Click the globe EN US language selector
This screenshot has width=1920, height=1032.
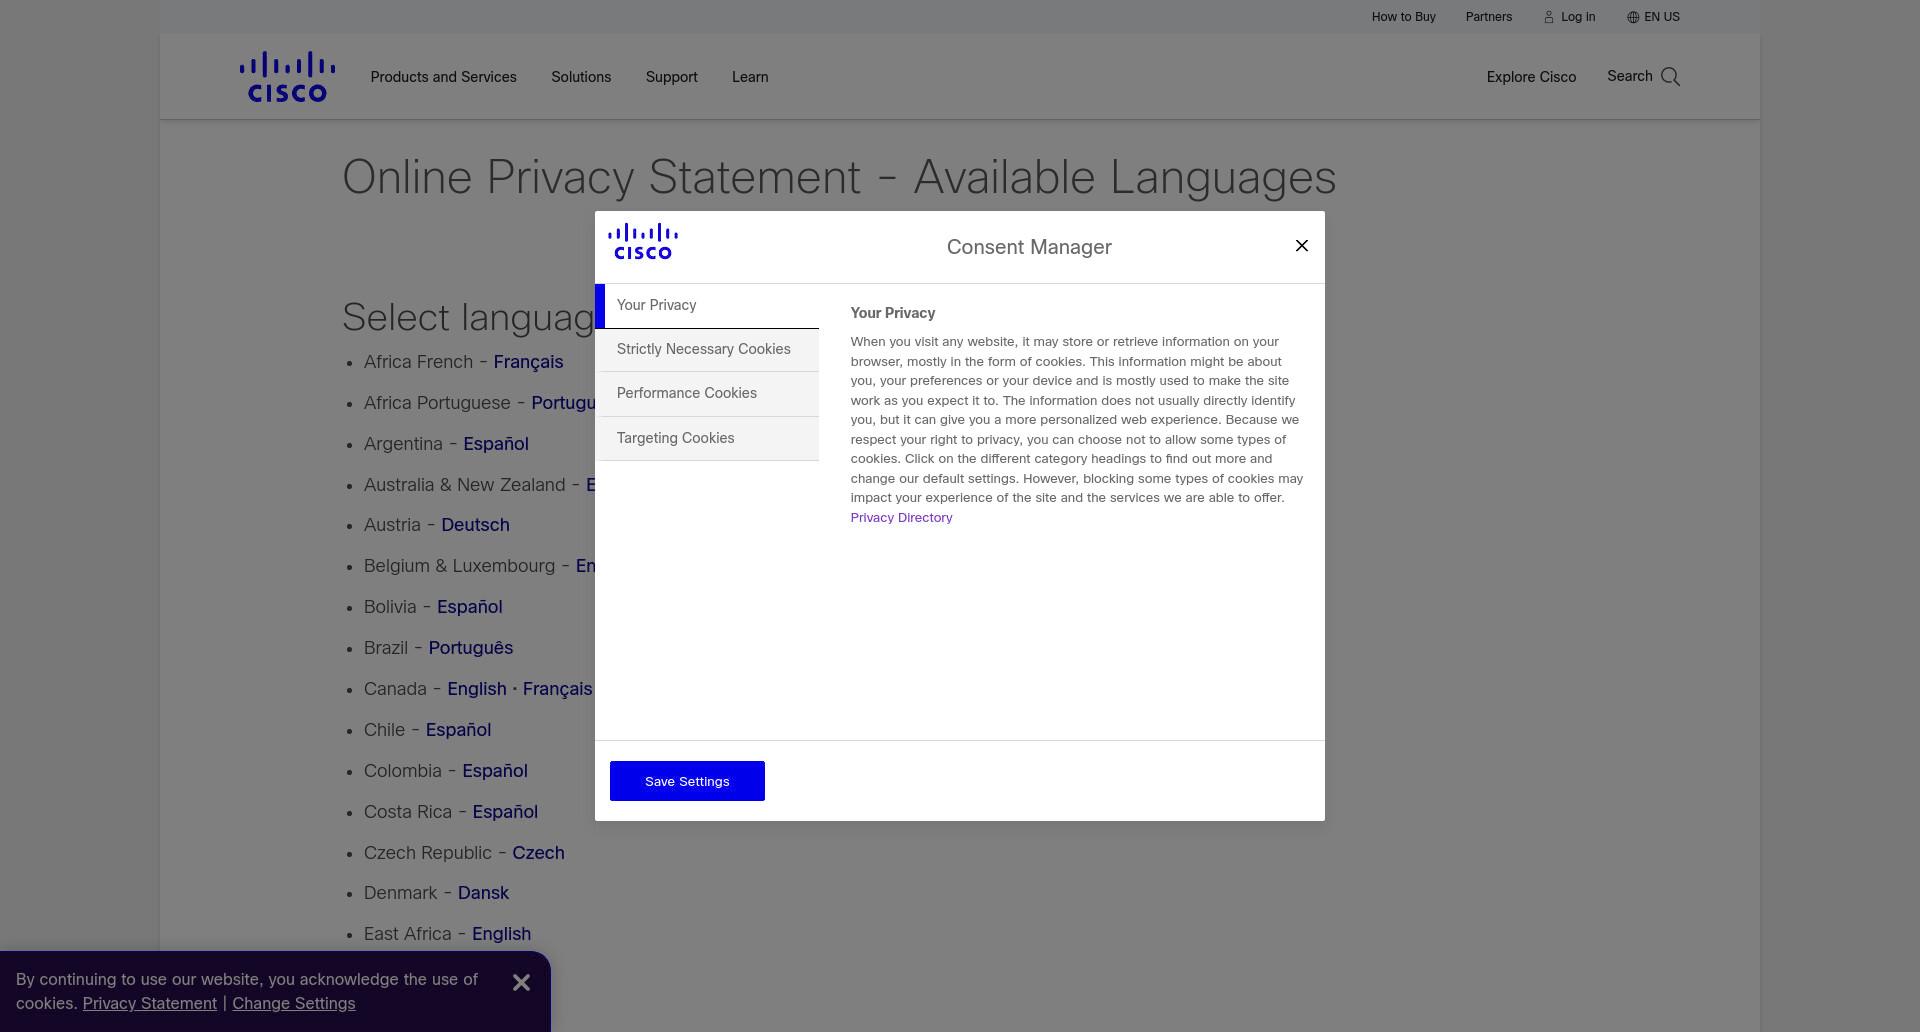coord(1653,17)
